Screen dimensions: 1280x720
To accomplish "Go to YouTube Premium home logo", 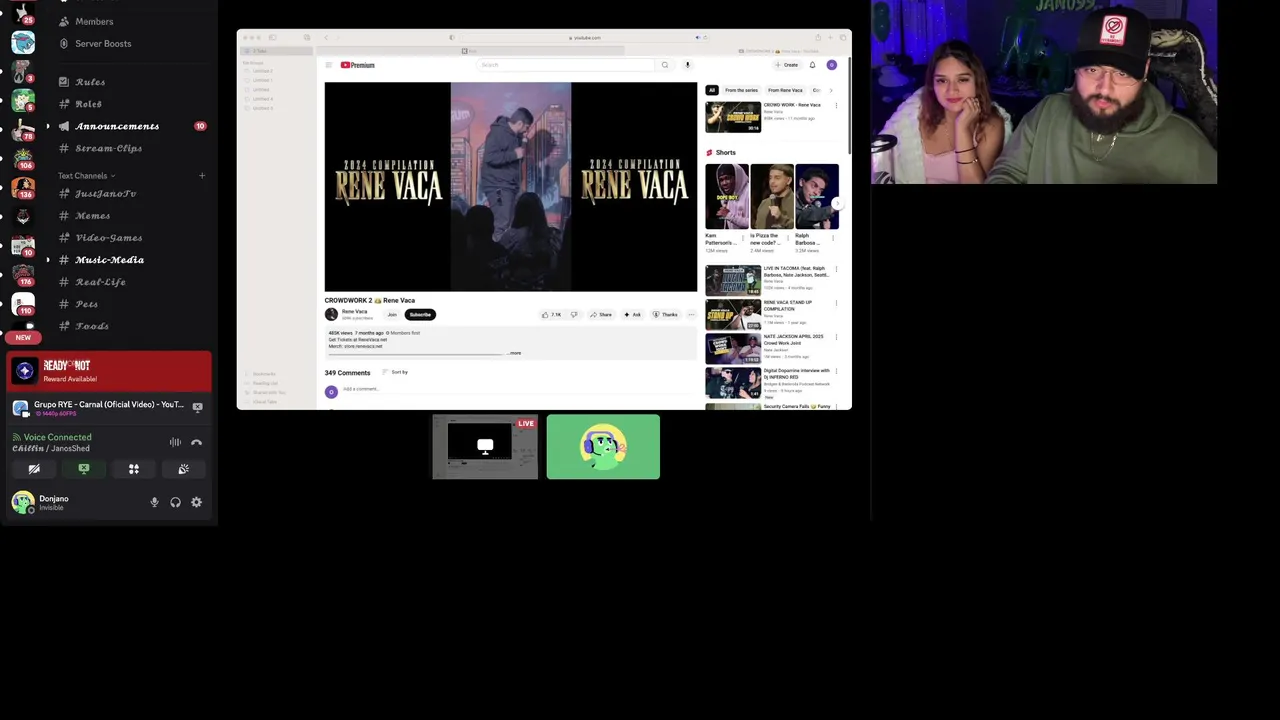I will [x=358, y=65].
